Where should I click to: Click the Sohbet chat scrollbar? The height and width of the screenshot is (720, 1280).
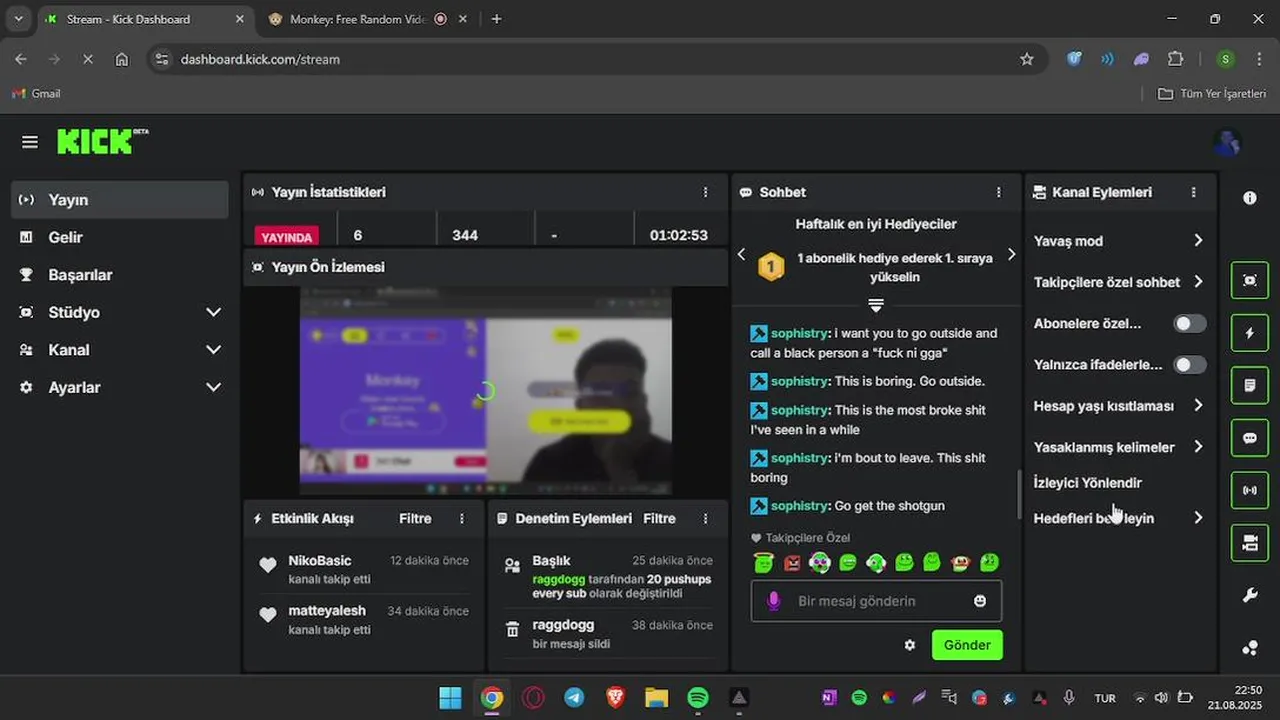[1020, 493]
